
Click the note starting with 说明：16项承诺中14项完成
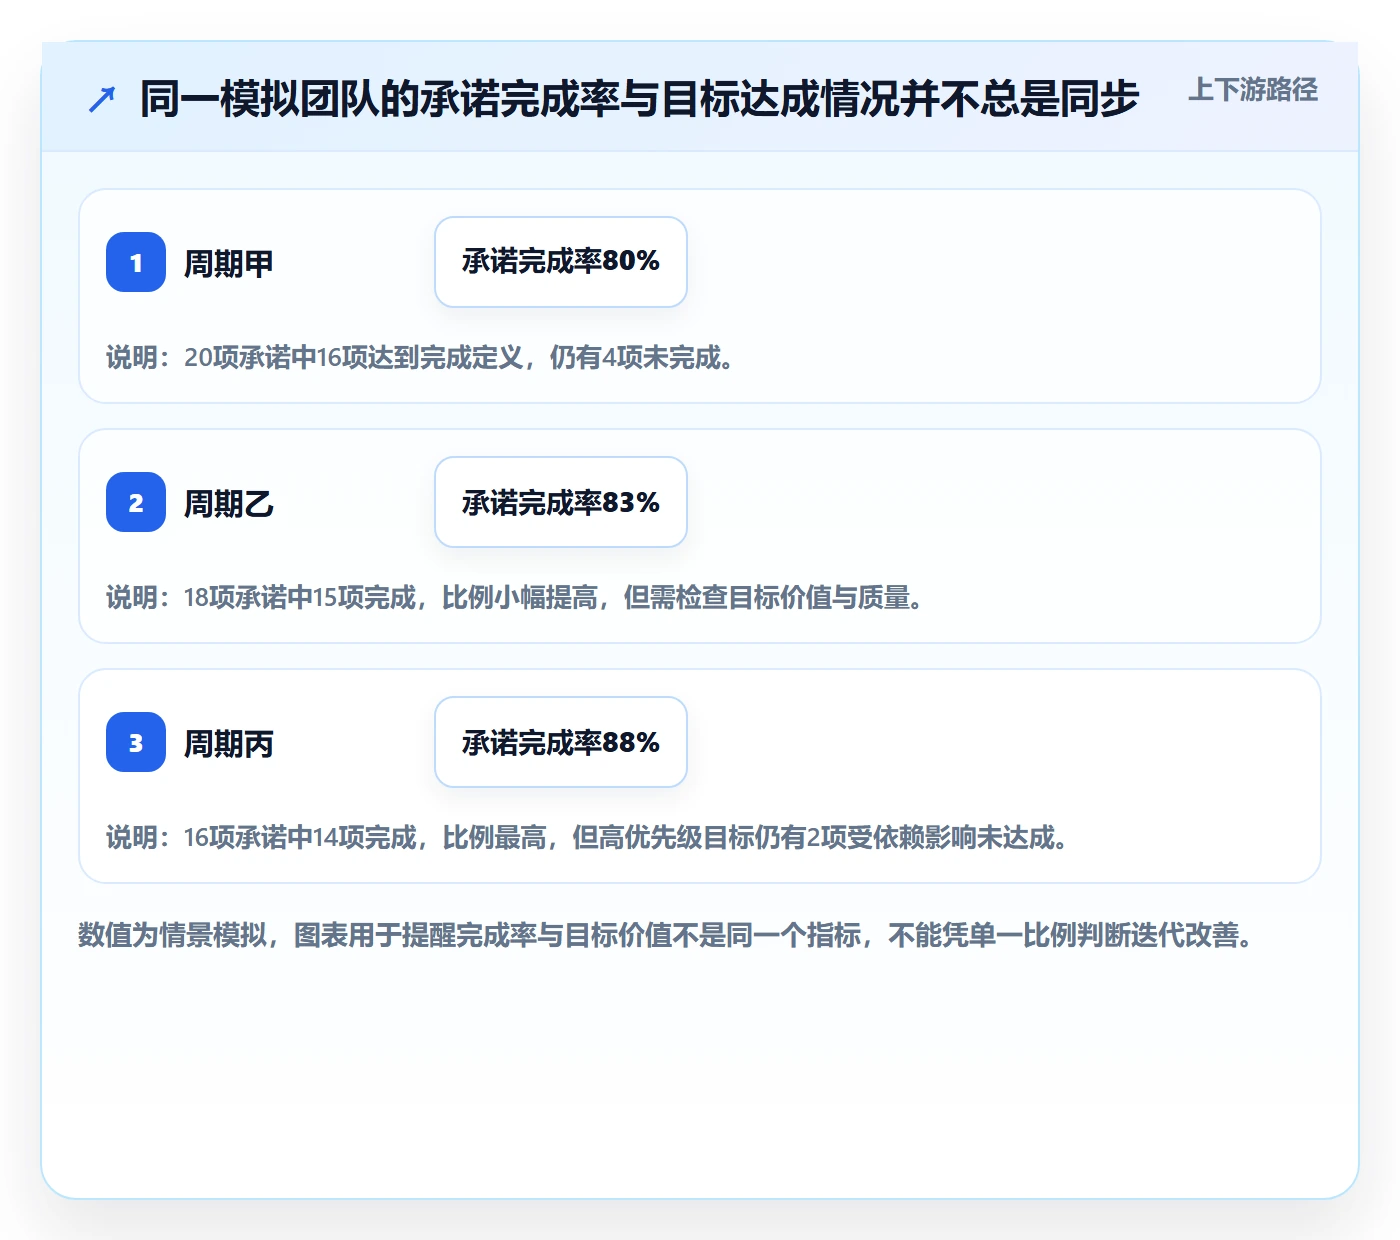588,837
